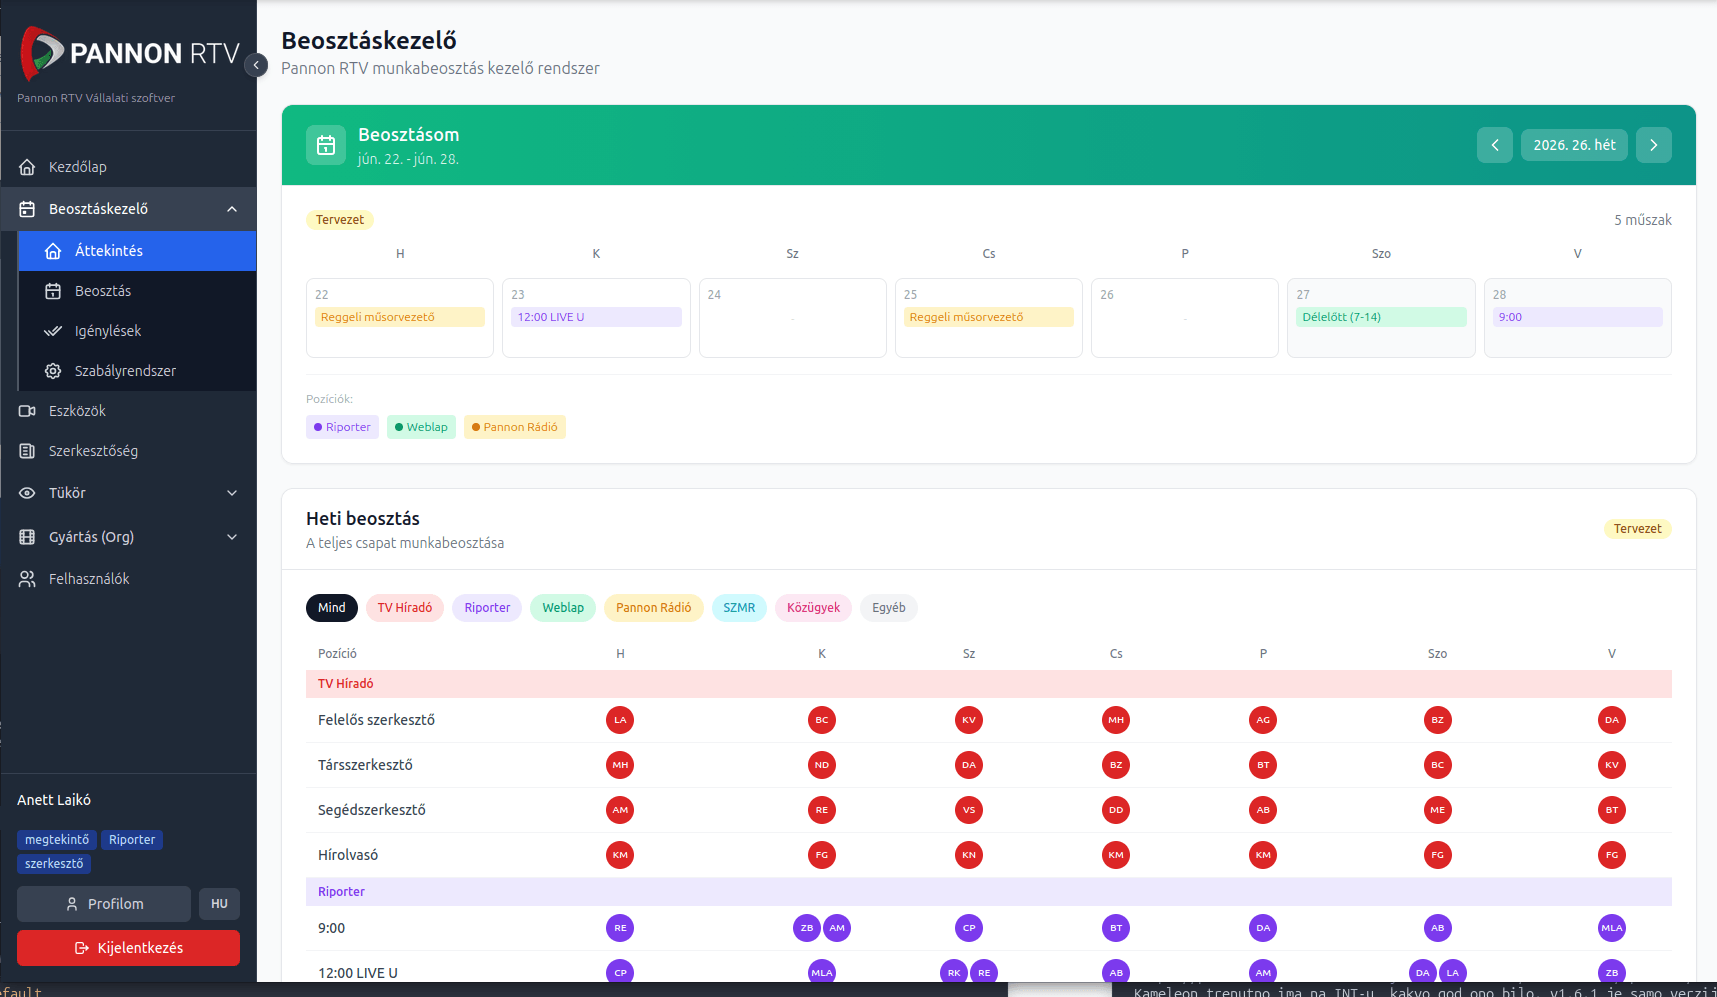The width and height of the screenshot is (1717, 997).
Task: Filter by Egyéb tab
Action: tap(889, 608)
